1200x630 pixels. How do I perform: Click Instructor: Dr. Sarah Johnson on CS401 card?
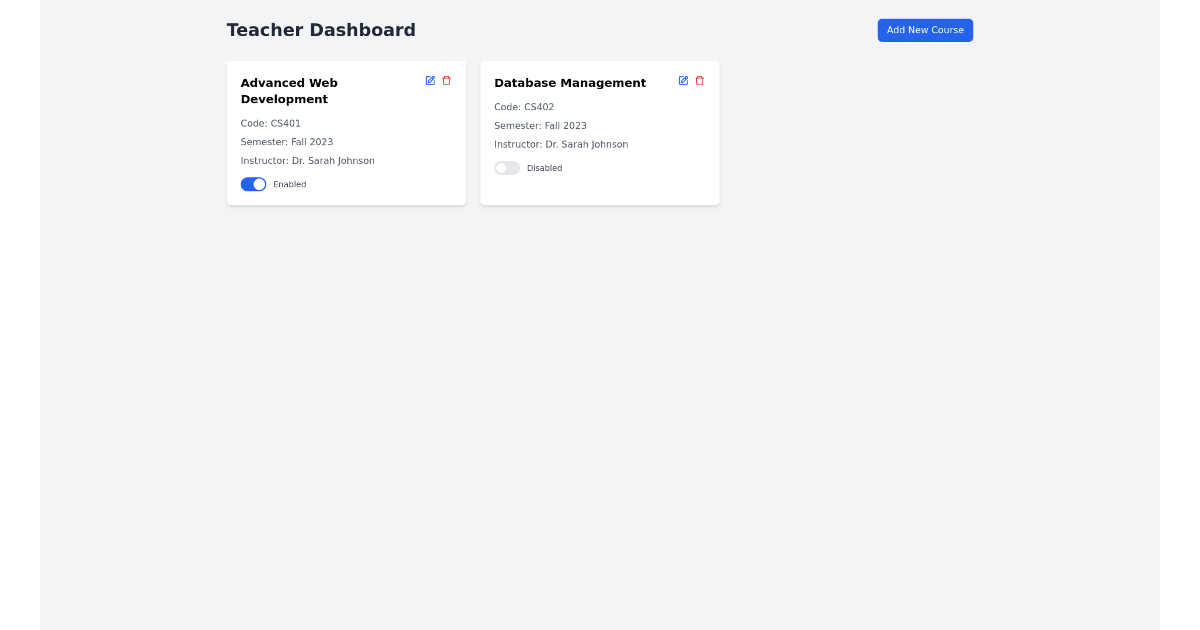tap(307, 160)
